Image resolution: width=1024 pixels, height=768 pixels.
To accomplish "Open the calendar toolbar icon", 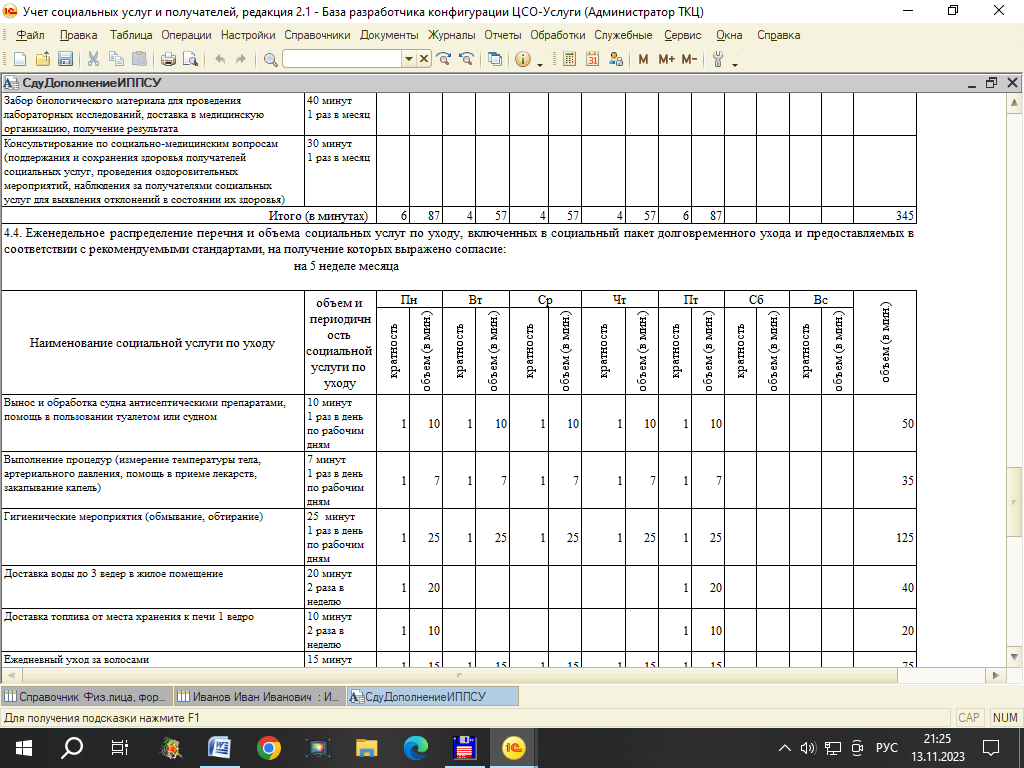I will coord(593,59).
